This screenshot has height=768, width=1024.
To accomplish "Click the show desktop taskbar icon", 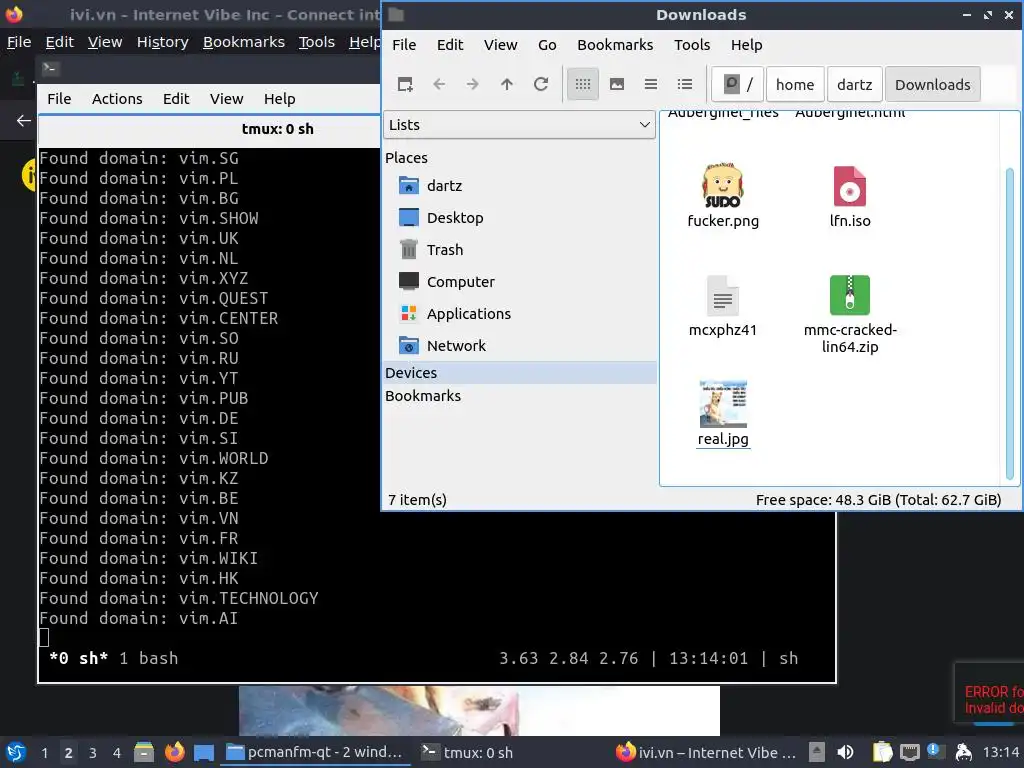I will pyautogui.click(x=204, y=752).
